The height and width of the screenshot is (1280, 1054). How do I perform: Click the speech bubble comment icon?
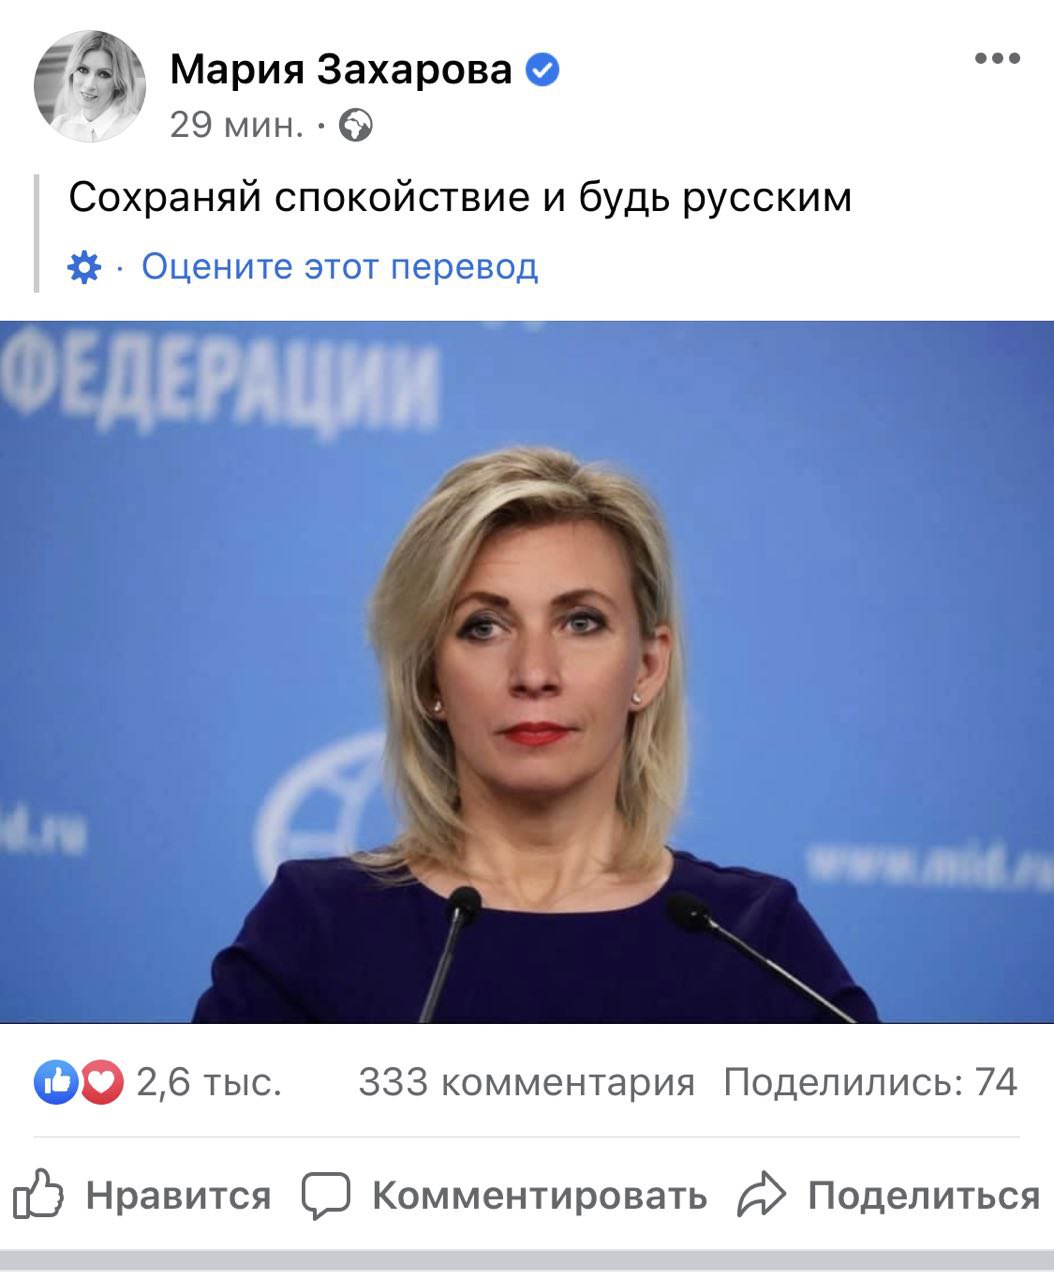point(326,1195)
